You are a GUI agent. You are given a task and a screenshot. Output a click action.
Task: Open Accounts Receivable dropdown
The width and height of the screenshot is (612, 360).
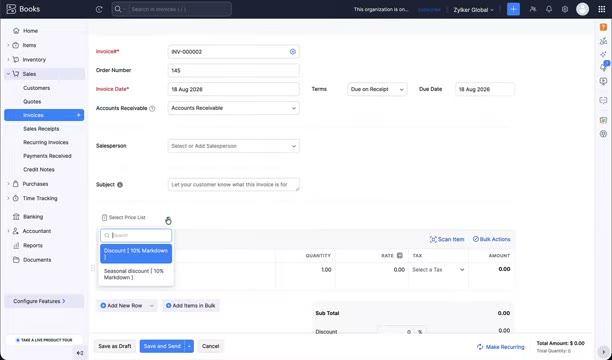[233, 108]
